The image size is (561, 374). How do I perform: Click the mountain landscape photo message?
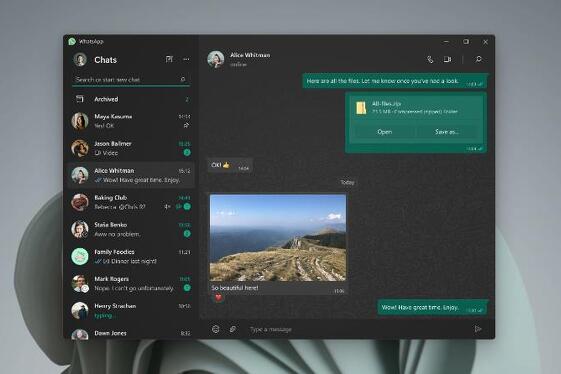point(278,238)
